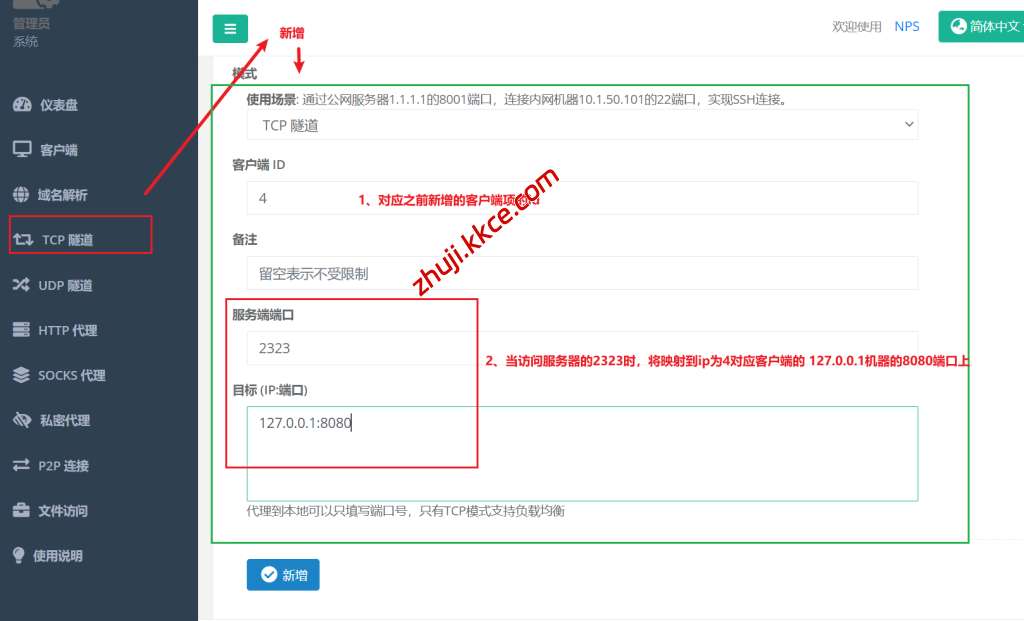The width and height of the screenshot is (1024, 621).
Task: Open the TCP 隧道 mode dropdown
Action: [582, 125]
